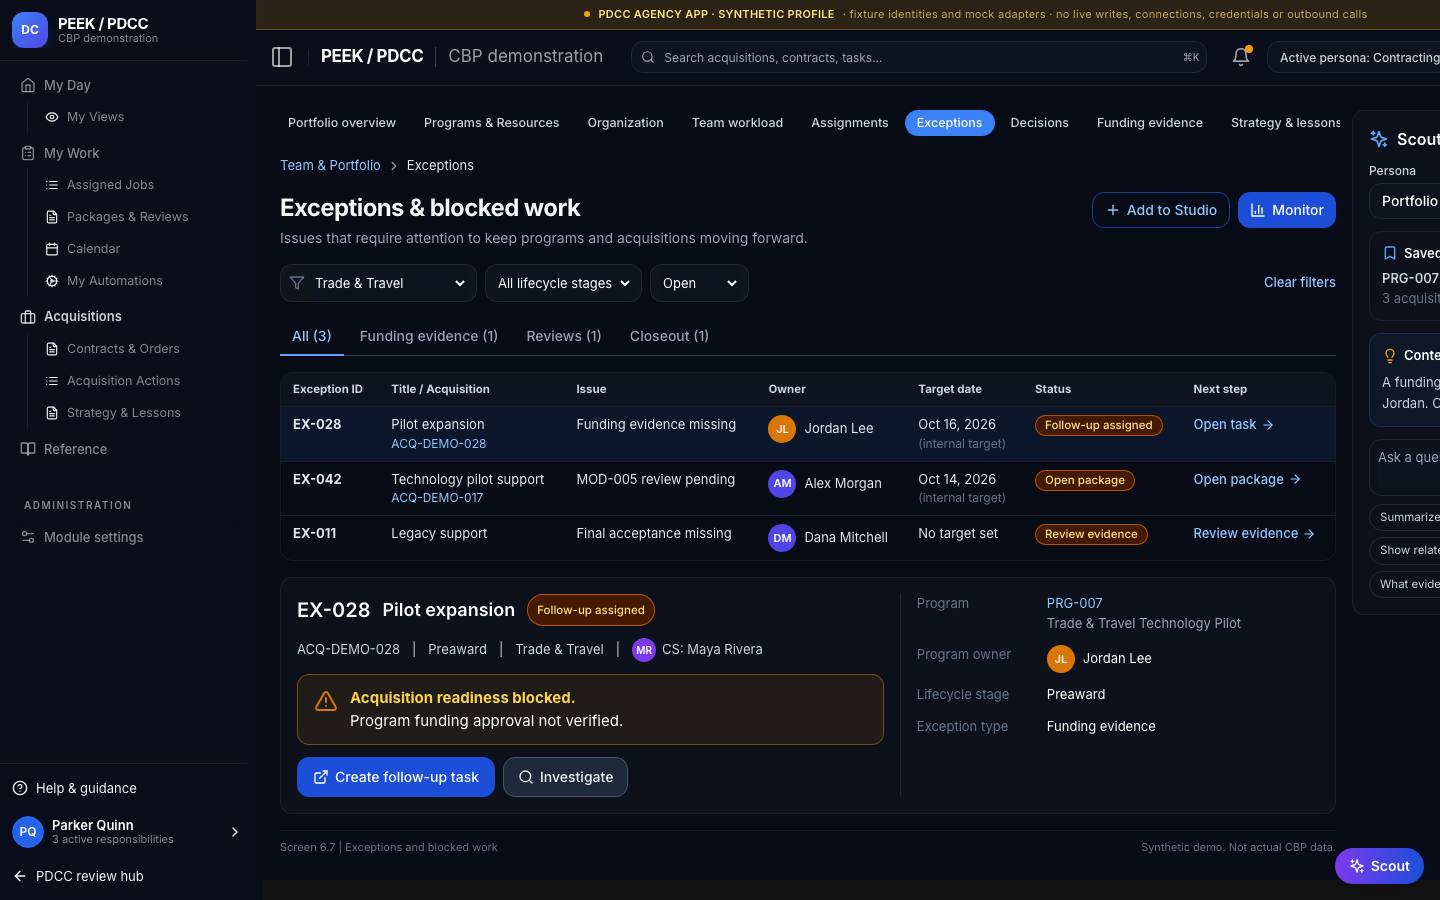Click the My Day home icon
The height and width of the screenshot is (900, 1440).
click(28, 85)
